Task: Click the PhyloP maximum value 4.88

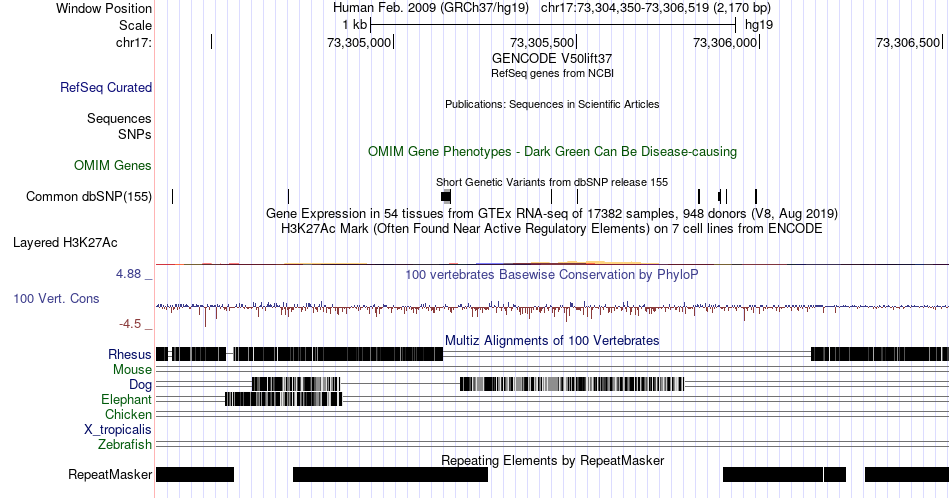Action: [x=128, y=274]
